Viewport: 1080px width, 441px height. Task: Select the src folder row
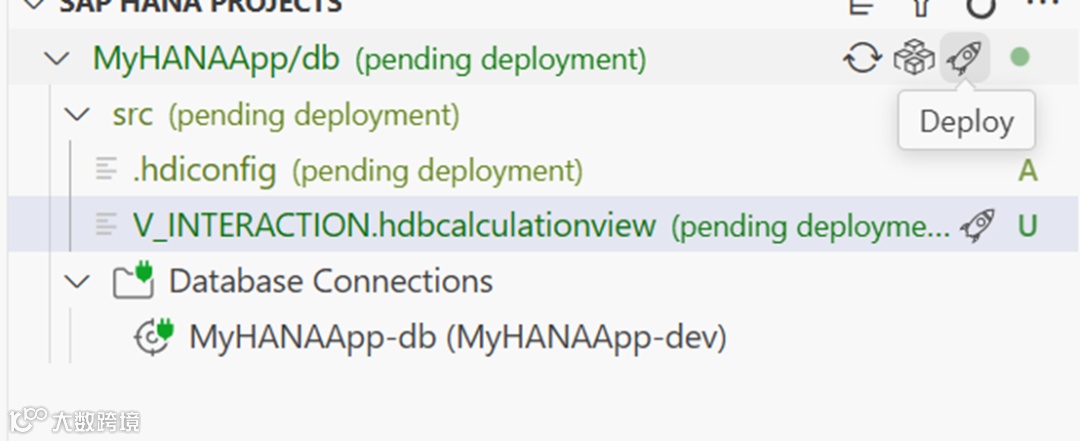click(x=544, y=114)
